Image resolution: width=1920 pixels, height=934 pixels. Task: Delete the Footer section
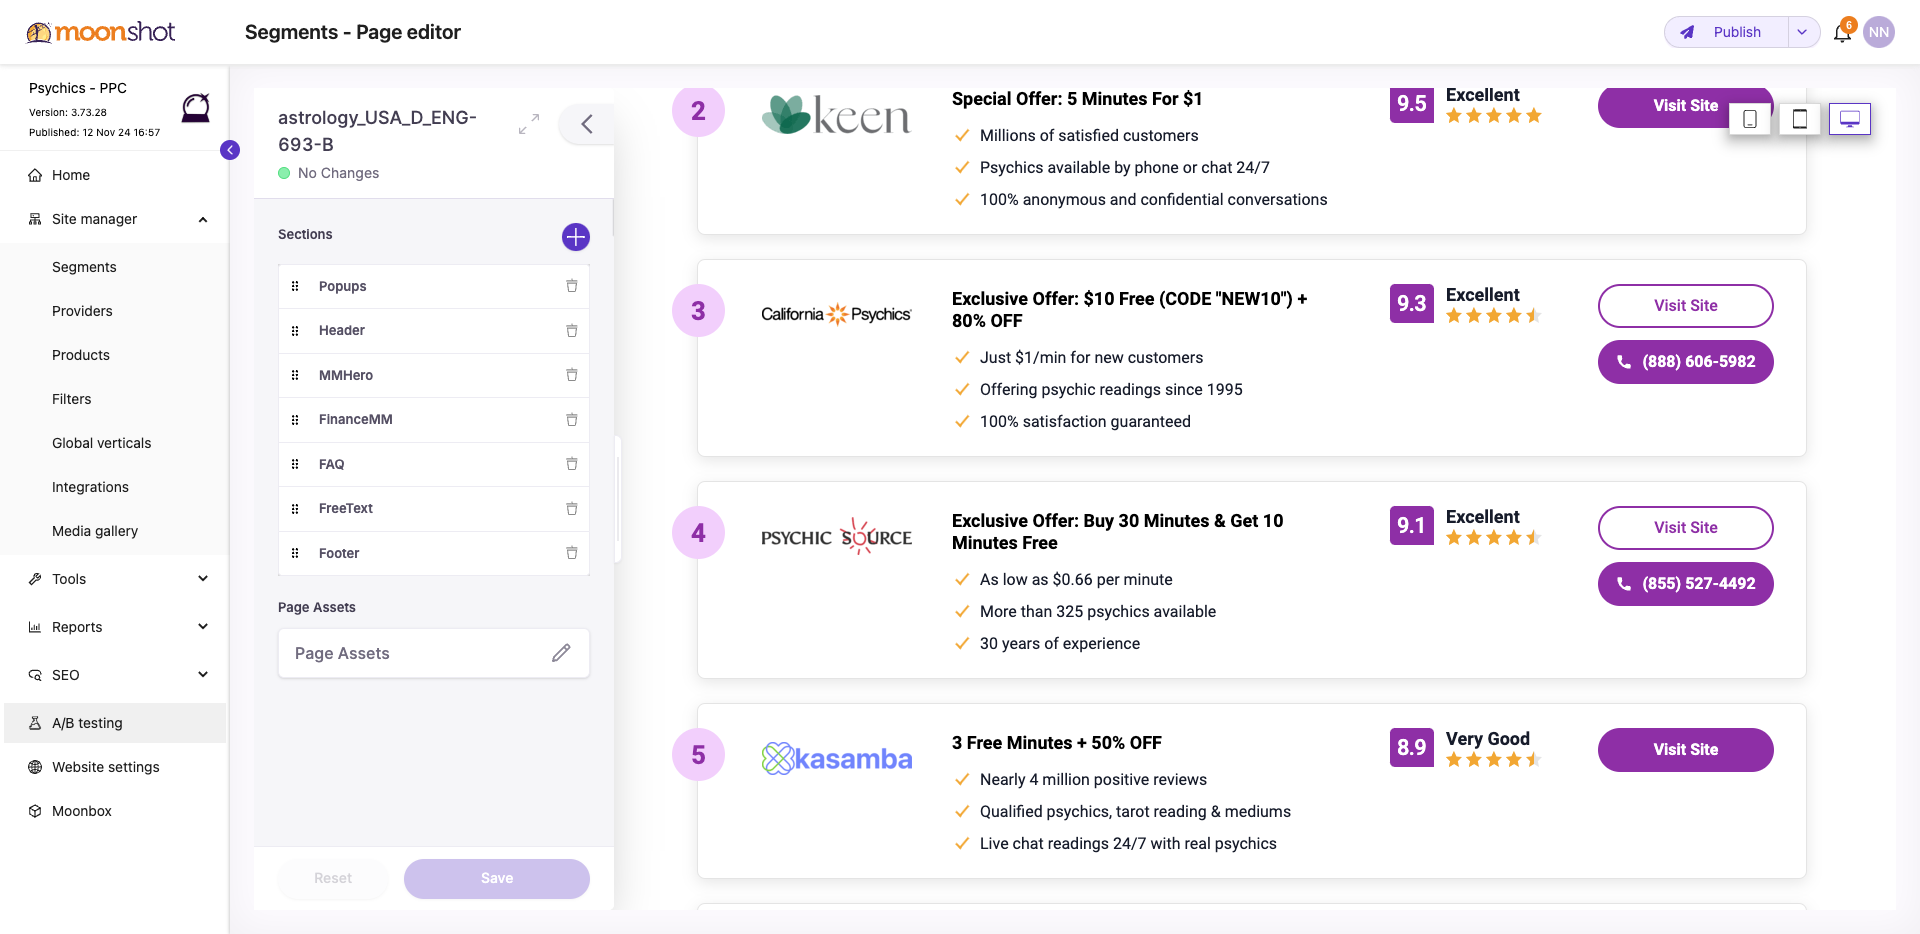pos(572,553)
